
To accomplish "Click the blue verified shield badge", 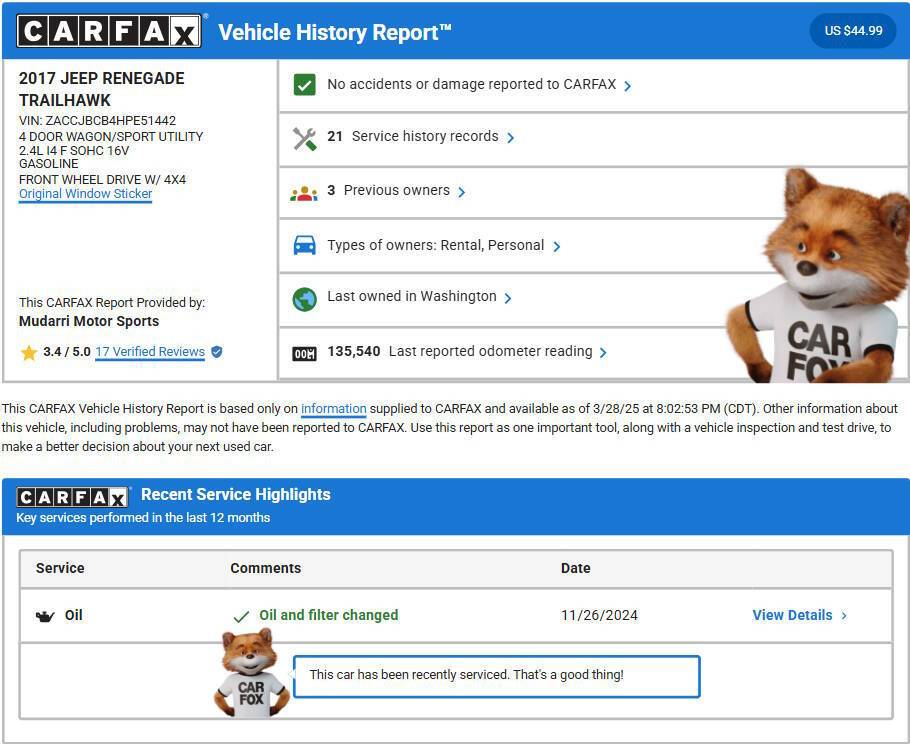I will 216,352.
